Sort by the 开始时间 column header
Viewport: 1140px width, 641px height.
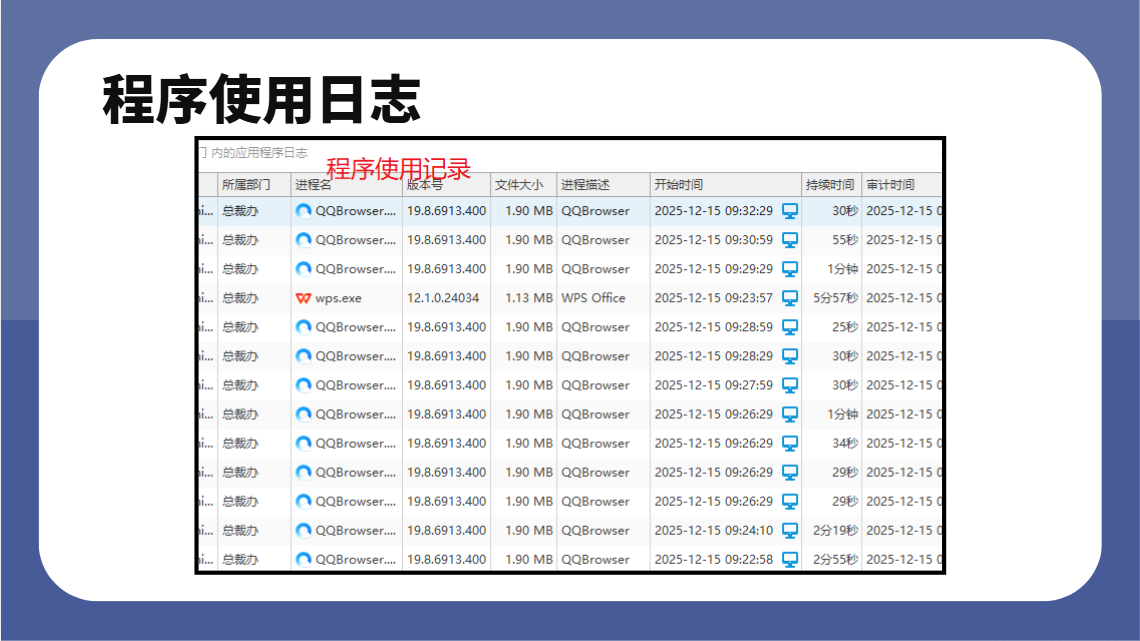(x=725, y=185)
